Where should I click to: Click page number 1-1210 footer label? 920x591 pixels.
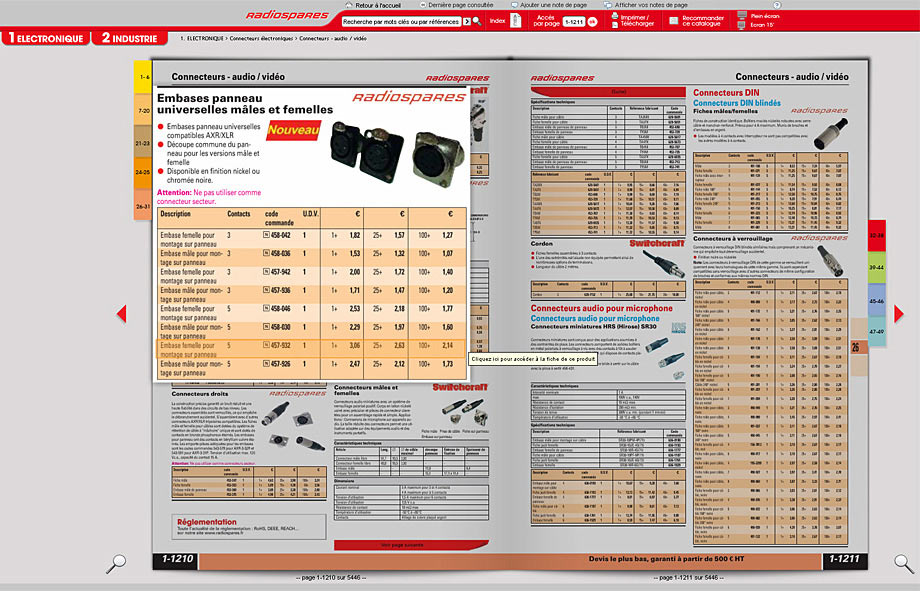177,559
